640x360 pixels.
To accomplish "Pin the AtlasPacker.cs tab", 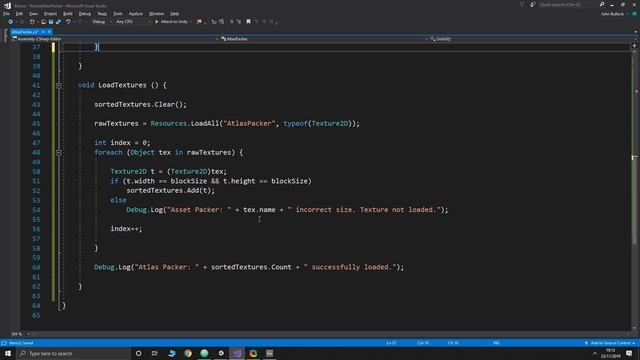I will pyautogui.click(x=43, y=32).
